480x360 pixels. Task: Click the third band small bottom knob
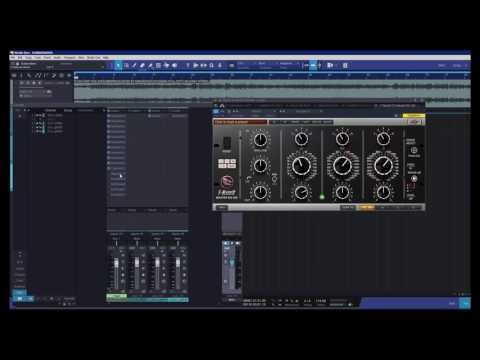pos(342,192)
